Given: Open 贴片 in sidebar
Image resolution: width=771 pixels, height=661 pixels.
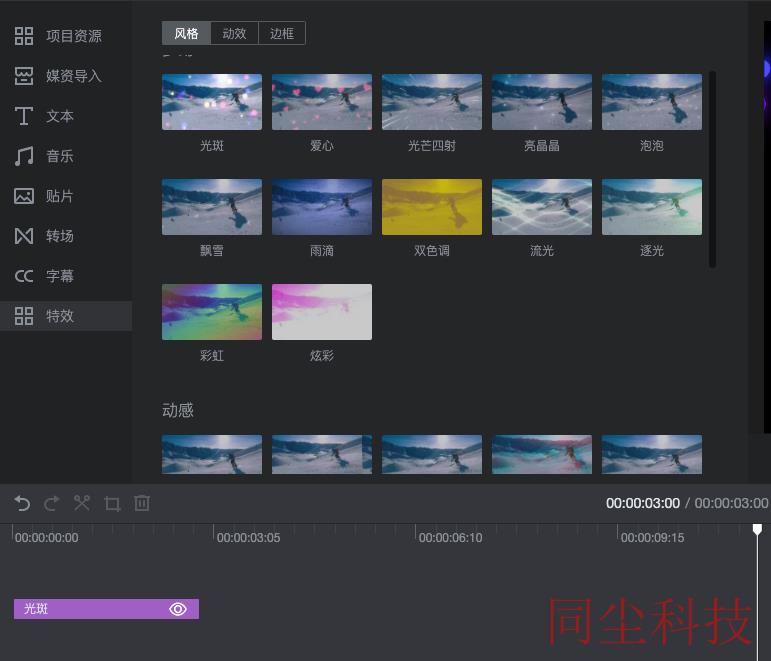Looking at the screenshot, I should coord(66,196).
